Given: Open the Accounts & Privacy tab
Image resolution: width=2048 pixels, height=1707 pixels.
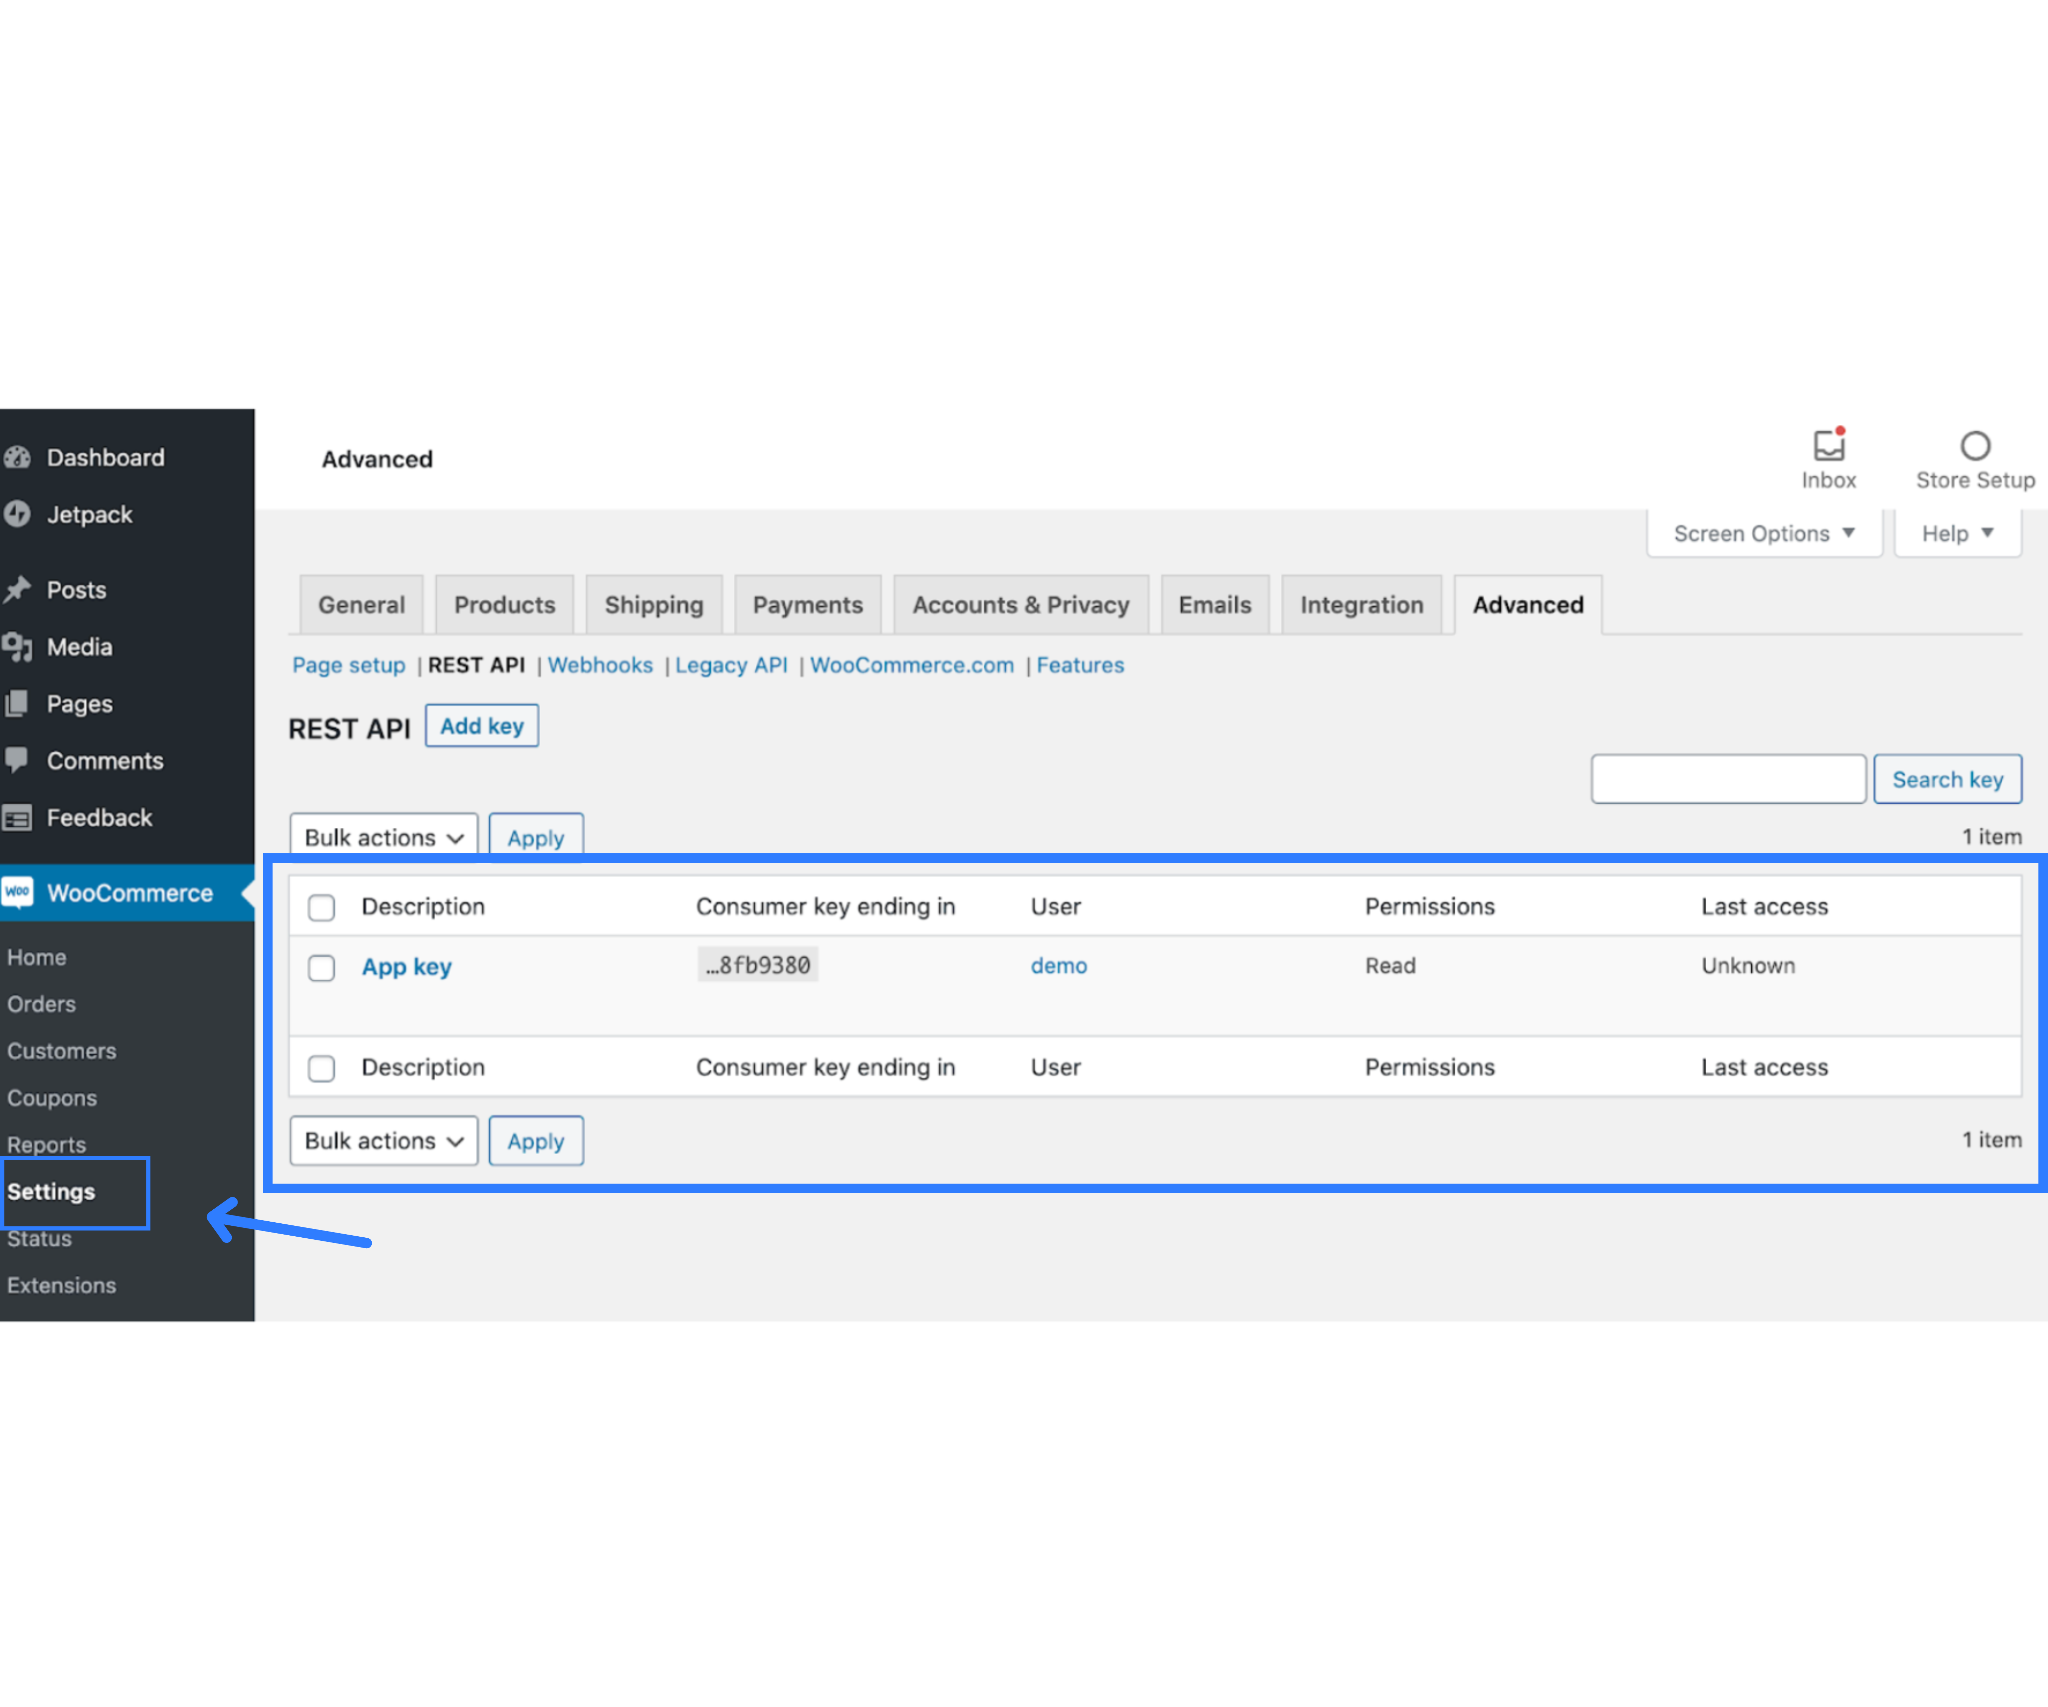Looking at the screenshot, I should pyautogui.click(x=1021, y=604).
